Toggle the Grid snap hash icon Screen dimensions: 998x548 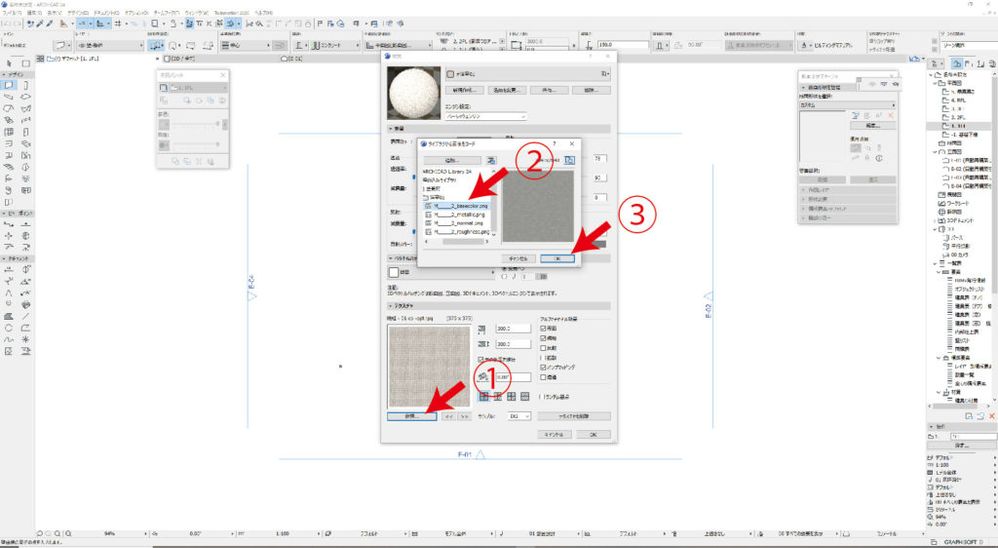(118, 24)
